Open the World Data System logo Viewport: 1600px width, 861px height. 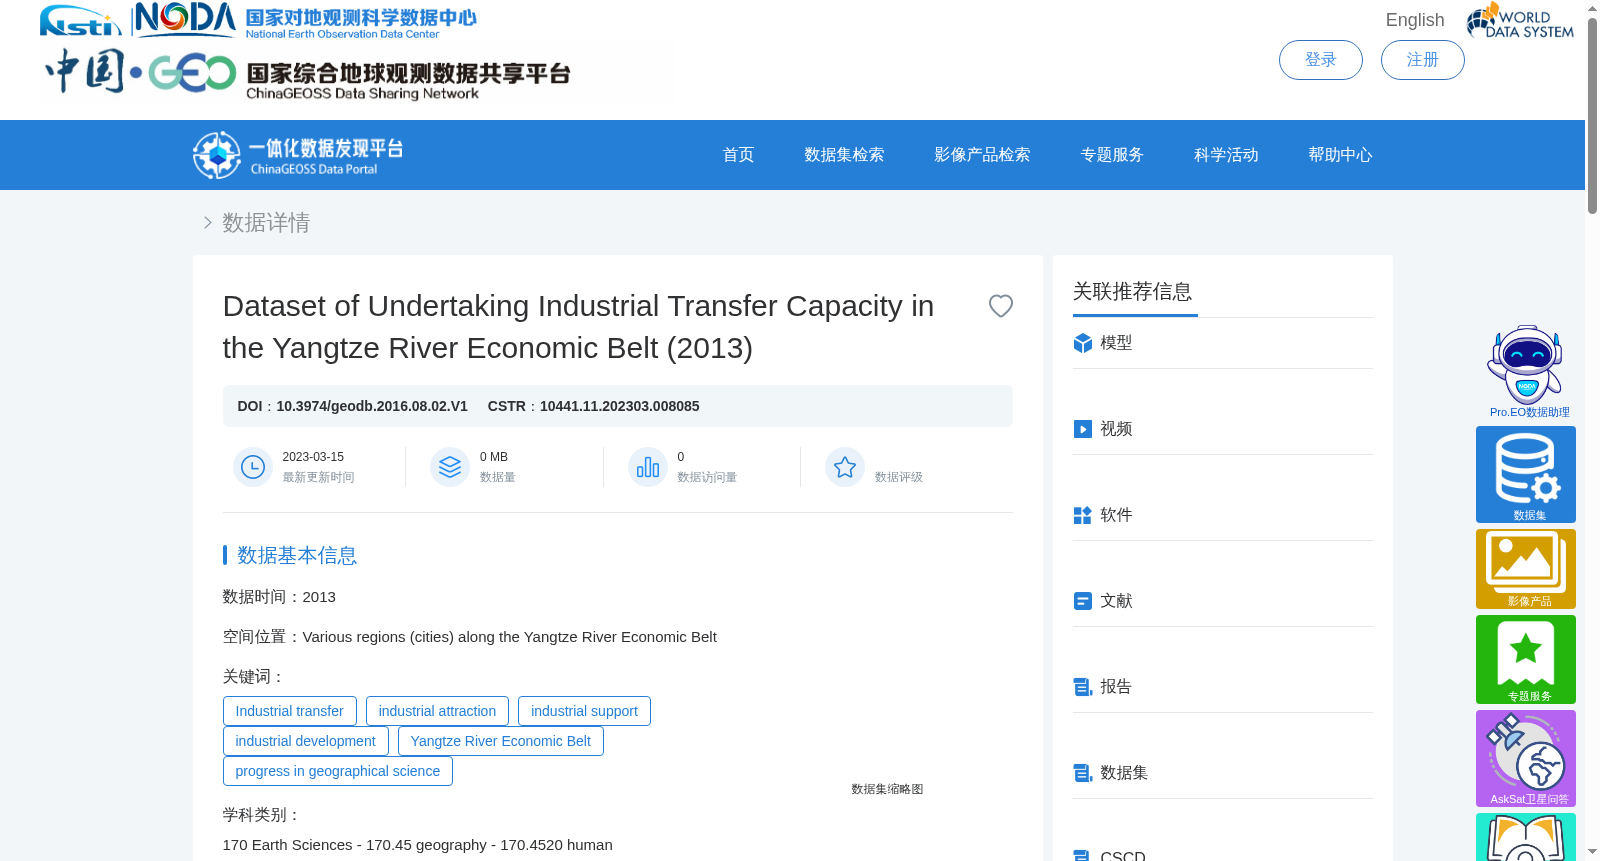(x=1520, y=21)
